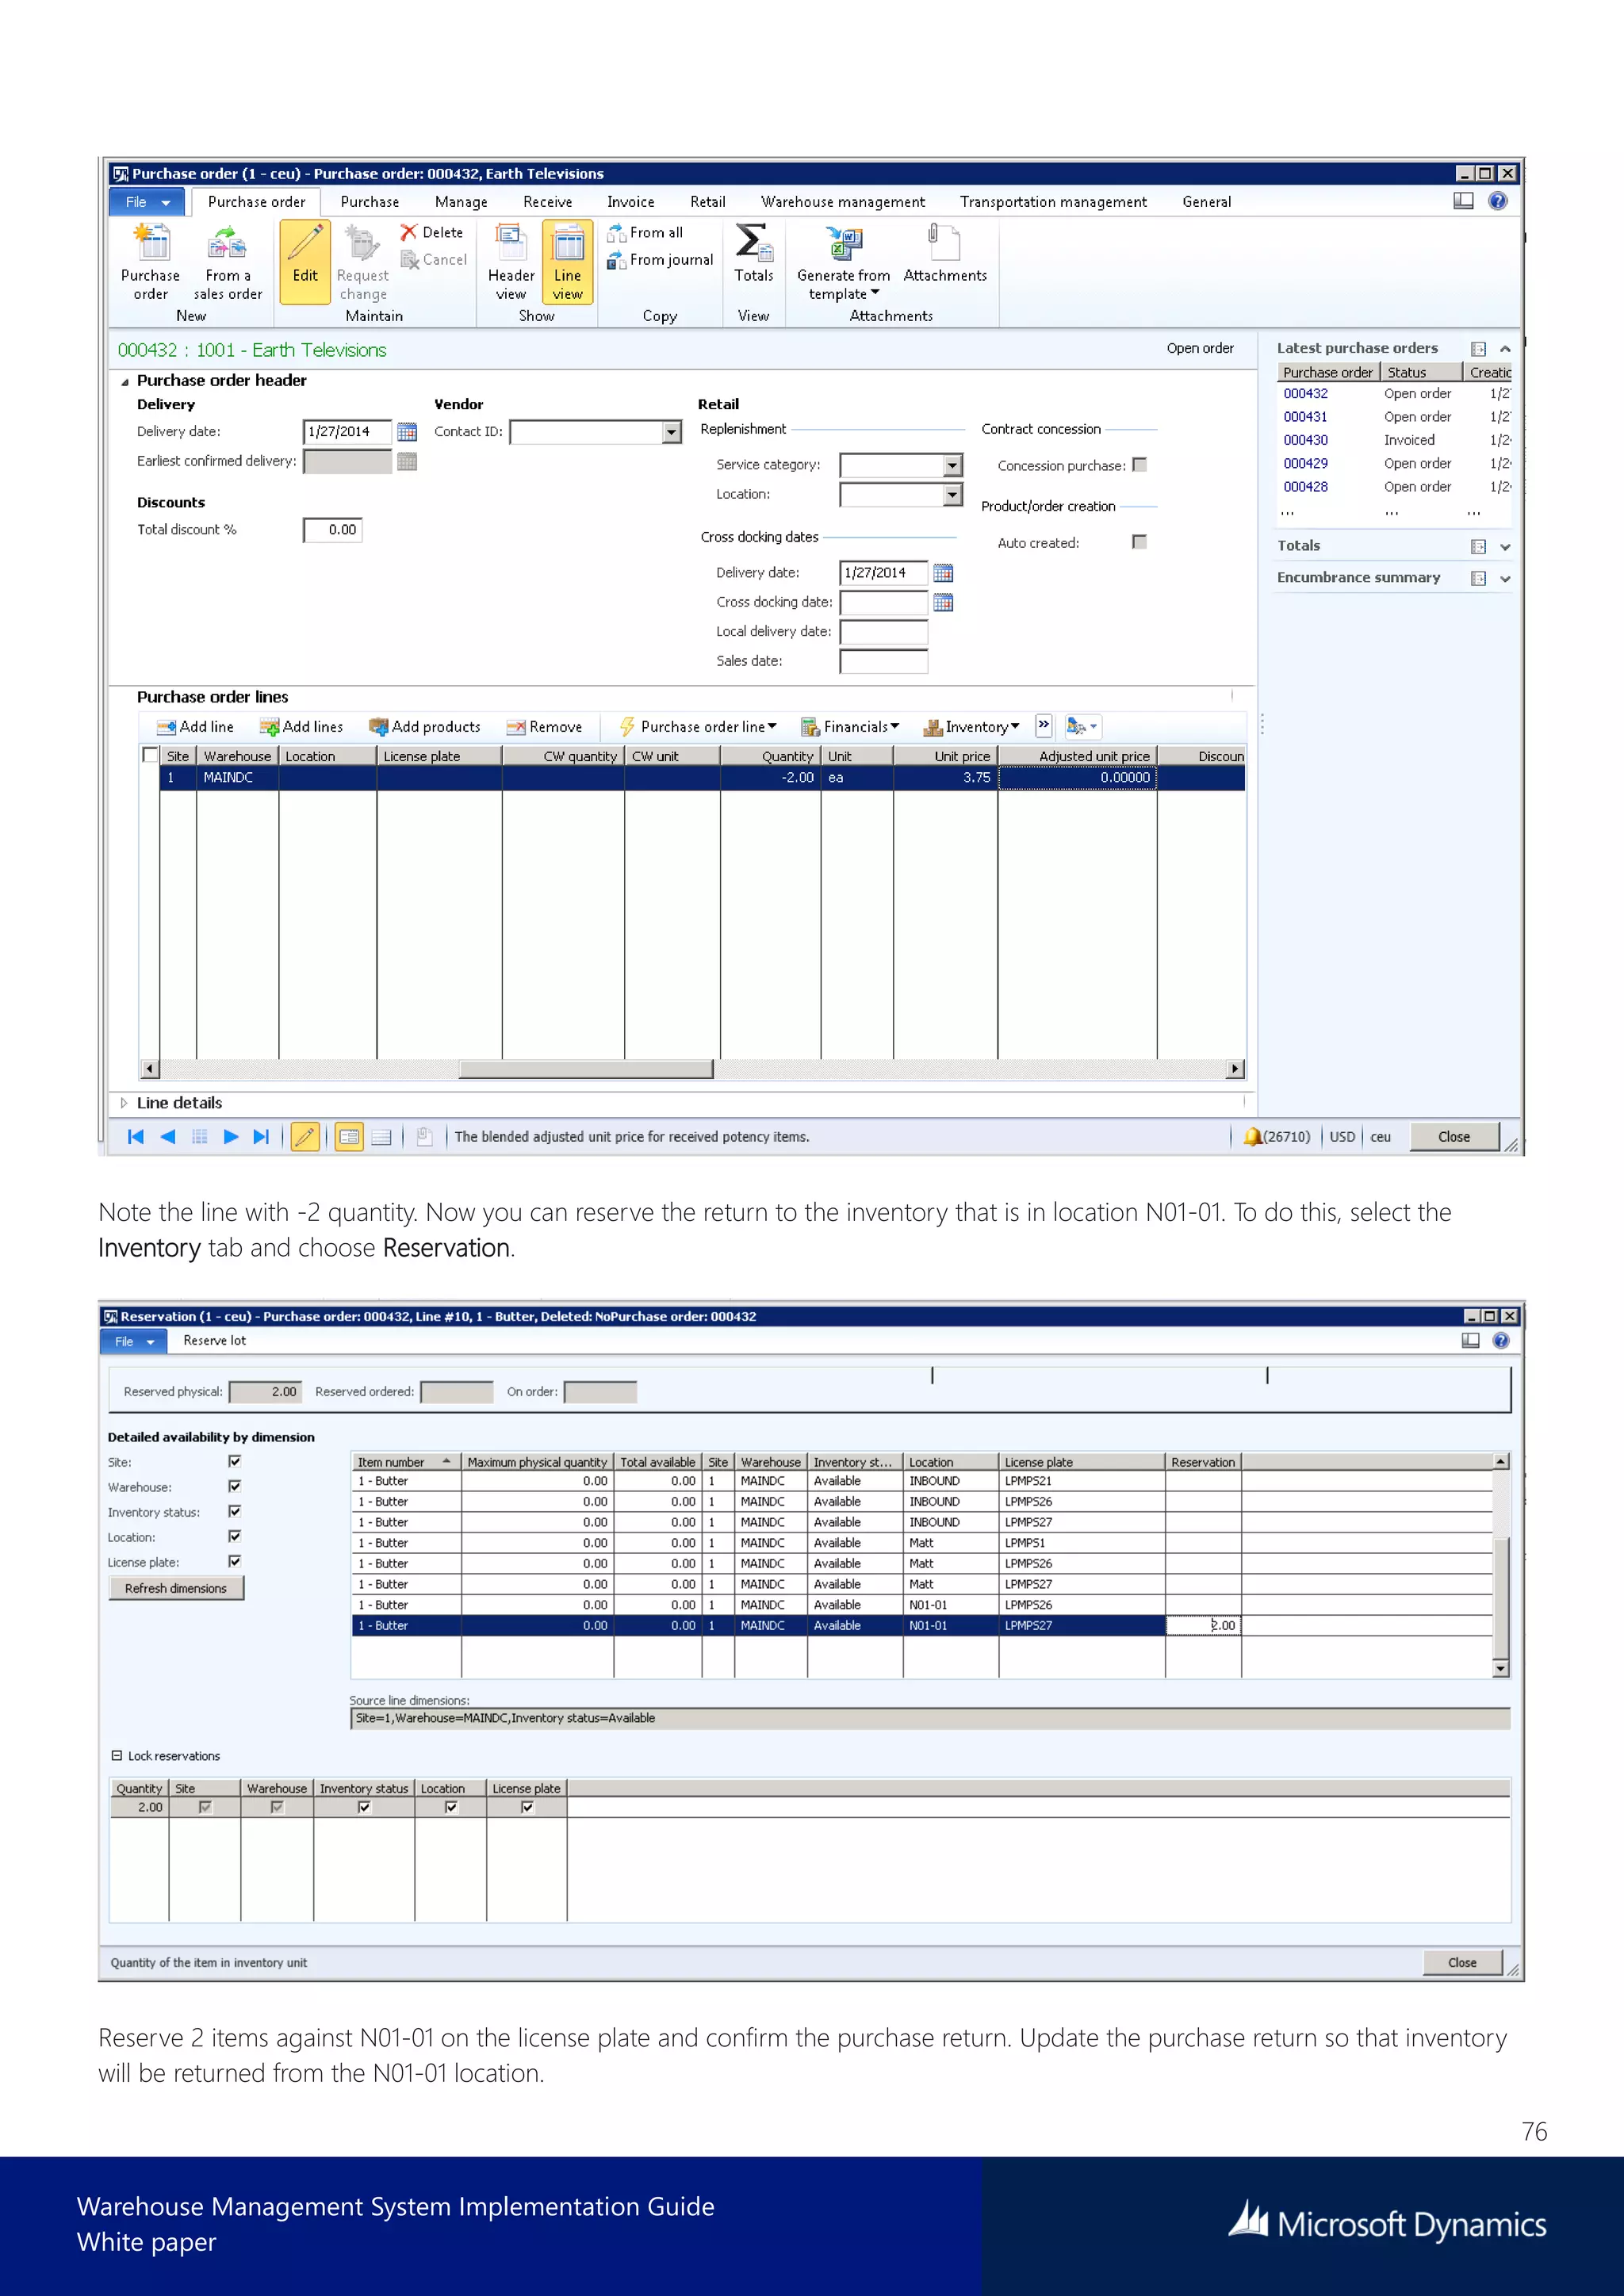Toggle the Concession purchase checkbox
Image resolution: width=1624 pixels, height=2296 pixels.
(x=1140, y=465)
